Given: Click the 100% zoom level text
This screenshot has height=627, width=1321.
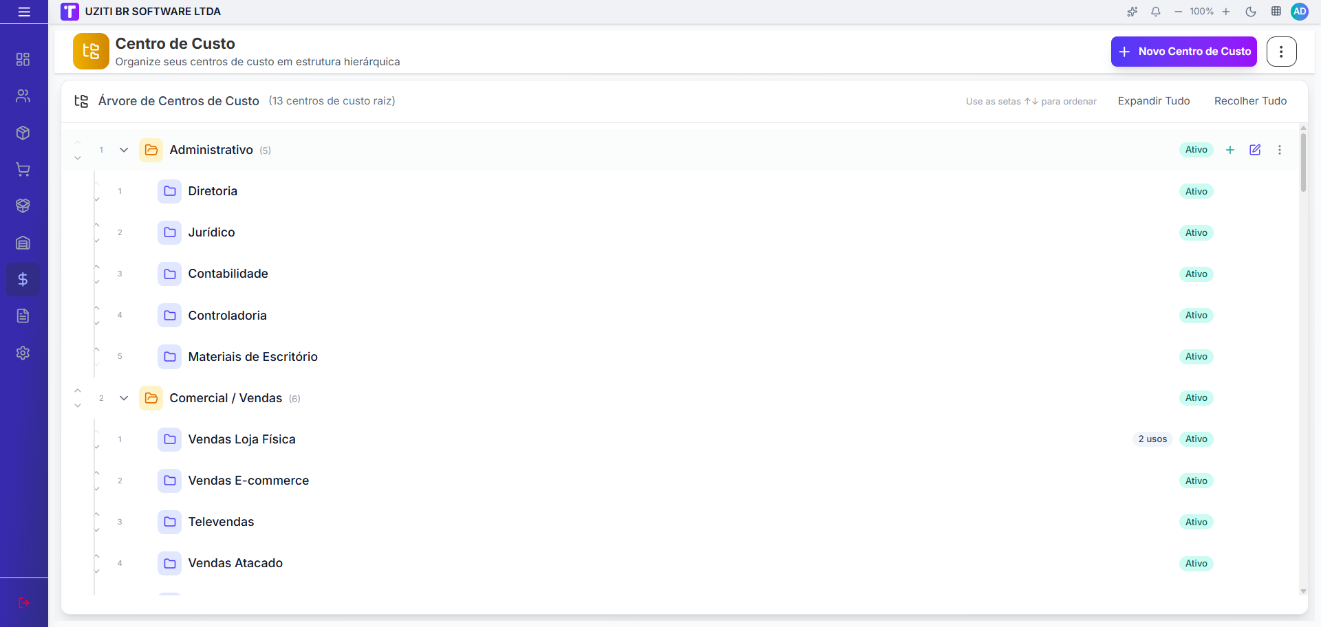Looking at the screenshot, I should pyautogui.click(x=1202, y=12).
